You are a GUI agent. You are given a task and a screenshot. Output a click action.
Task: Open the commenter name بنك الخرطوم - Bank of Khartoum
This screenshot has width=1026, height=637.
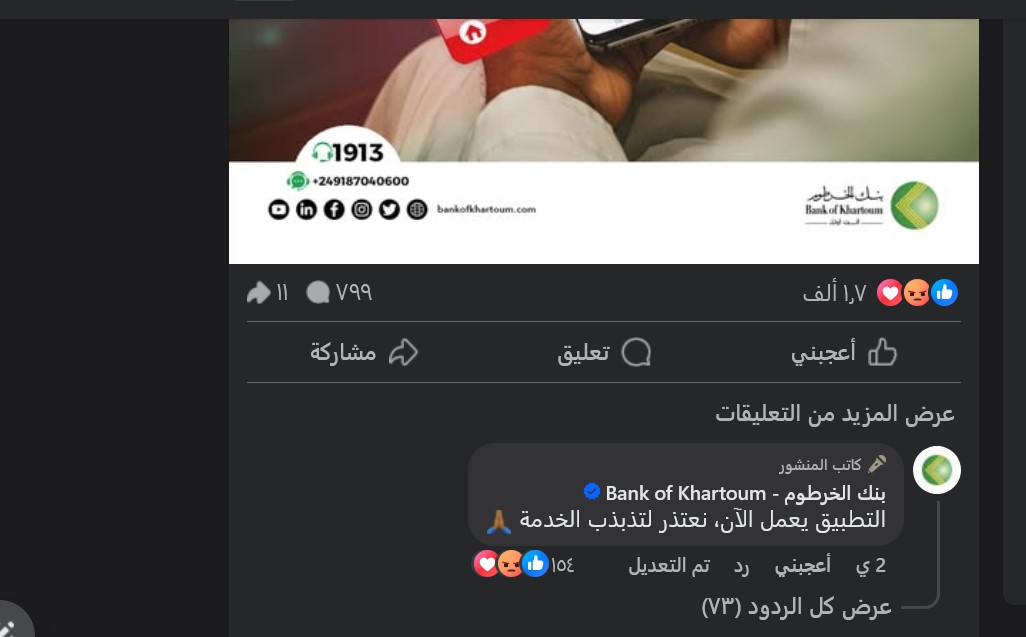point(745,492)
